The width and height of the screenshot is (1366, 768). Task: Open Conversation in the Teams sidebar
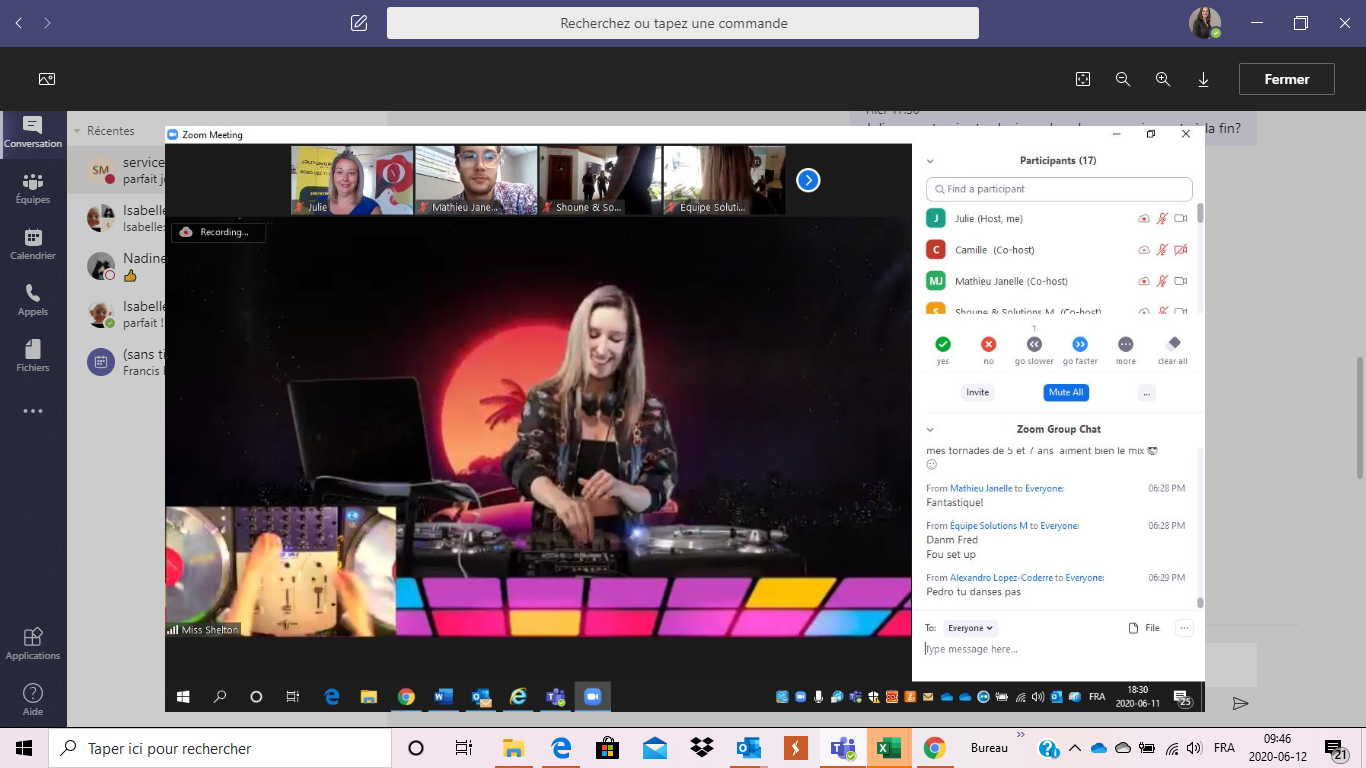[33, 132]
